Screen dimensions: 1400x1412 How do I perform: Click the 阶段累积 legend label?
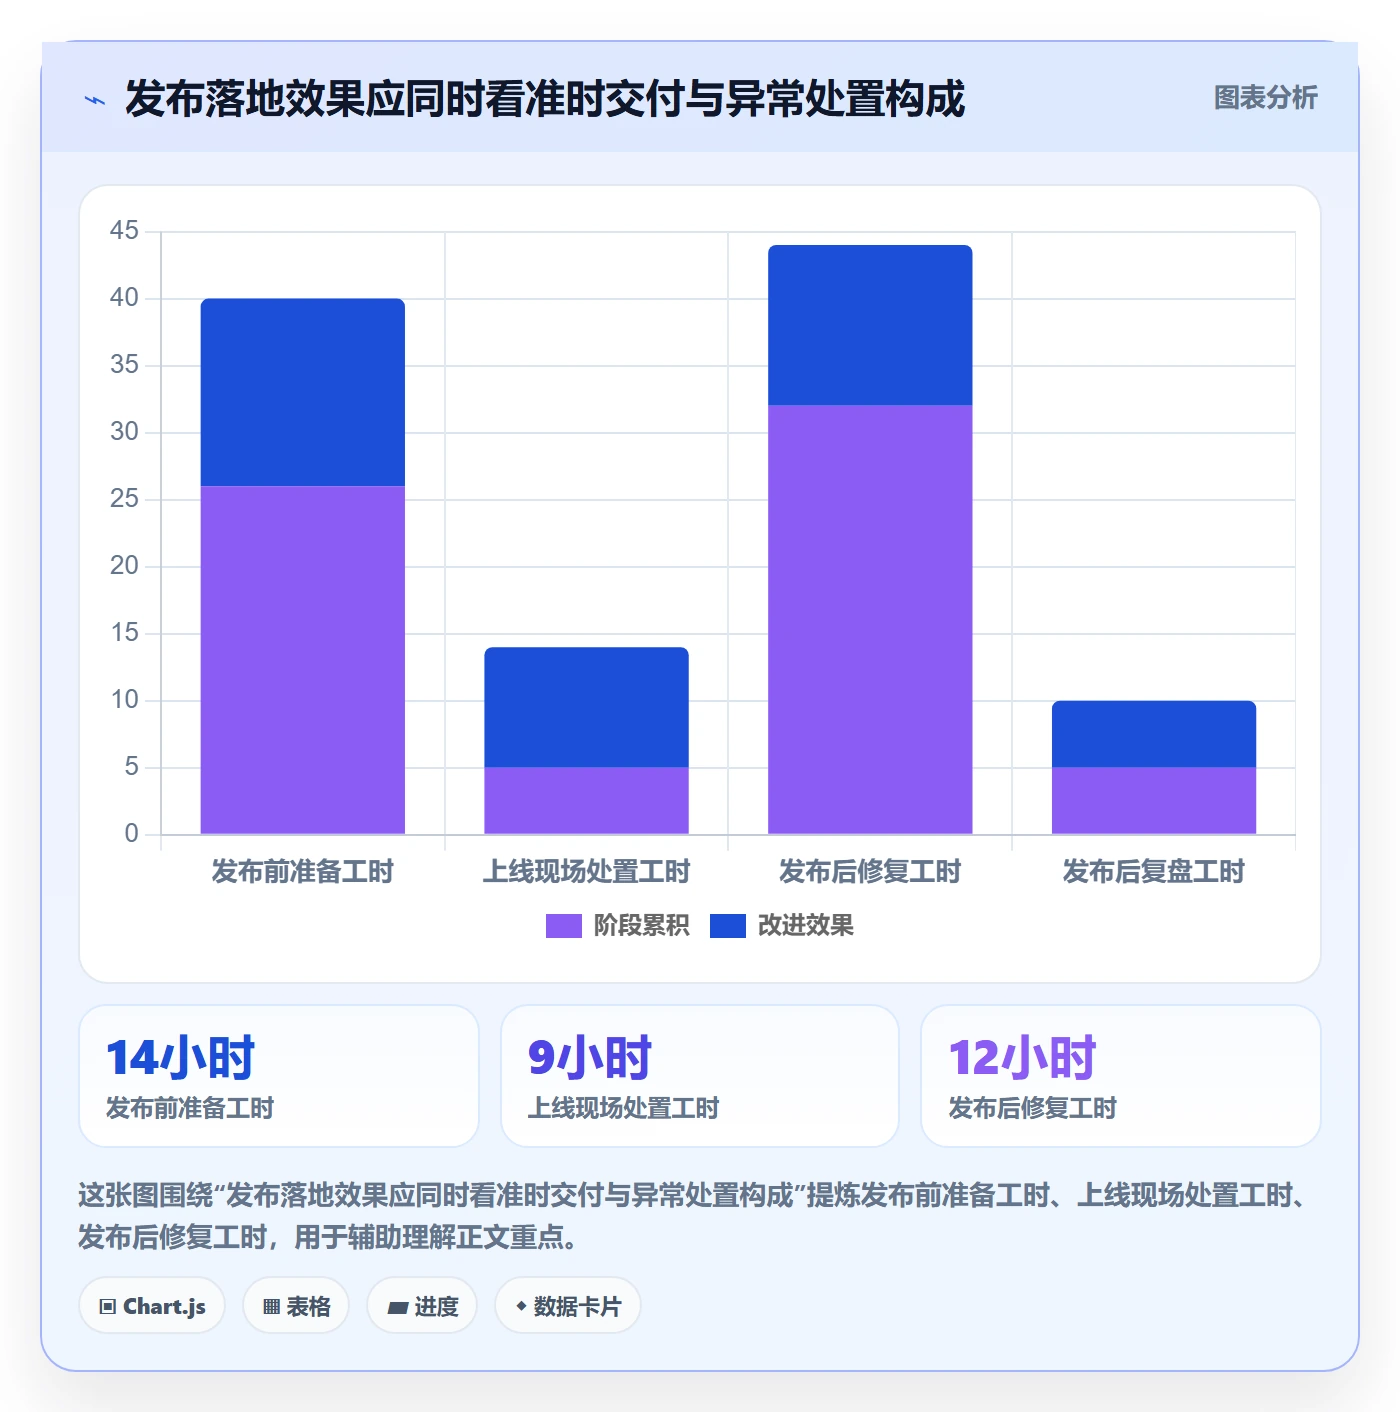641,926
